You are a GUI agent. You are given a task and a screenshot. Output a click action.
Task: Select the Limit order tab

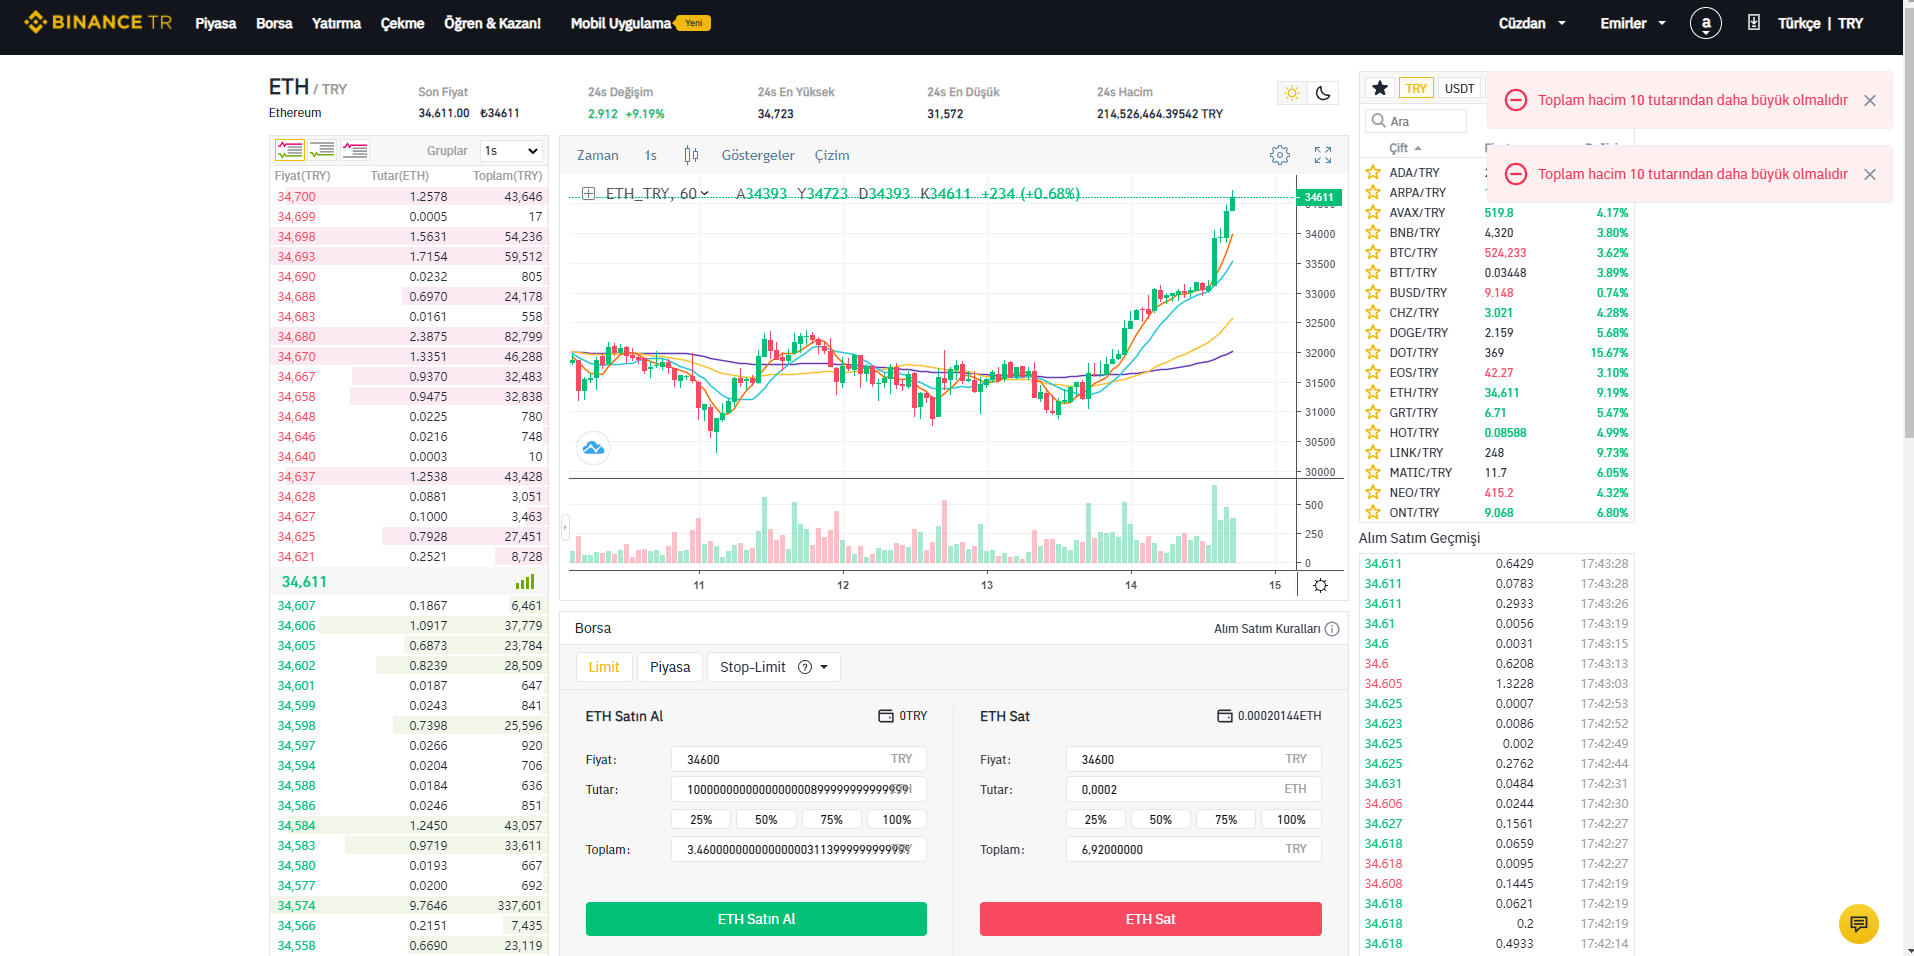coord(604,667)
